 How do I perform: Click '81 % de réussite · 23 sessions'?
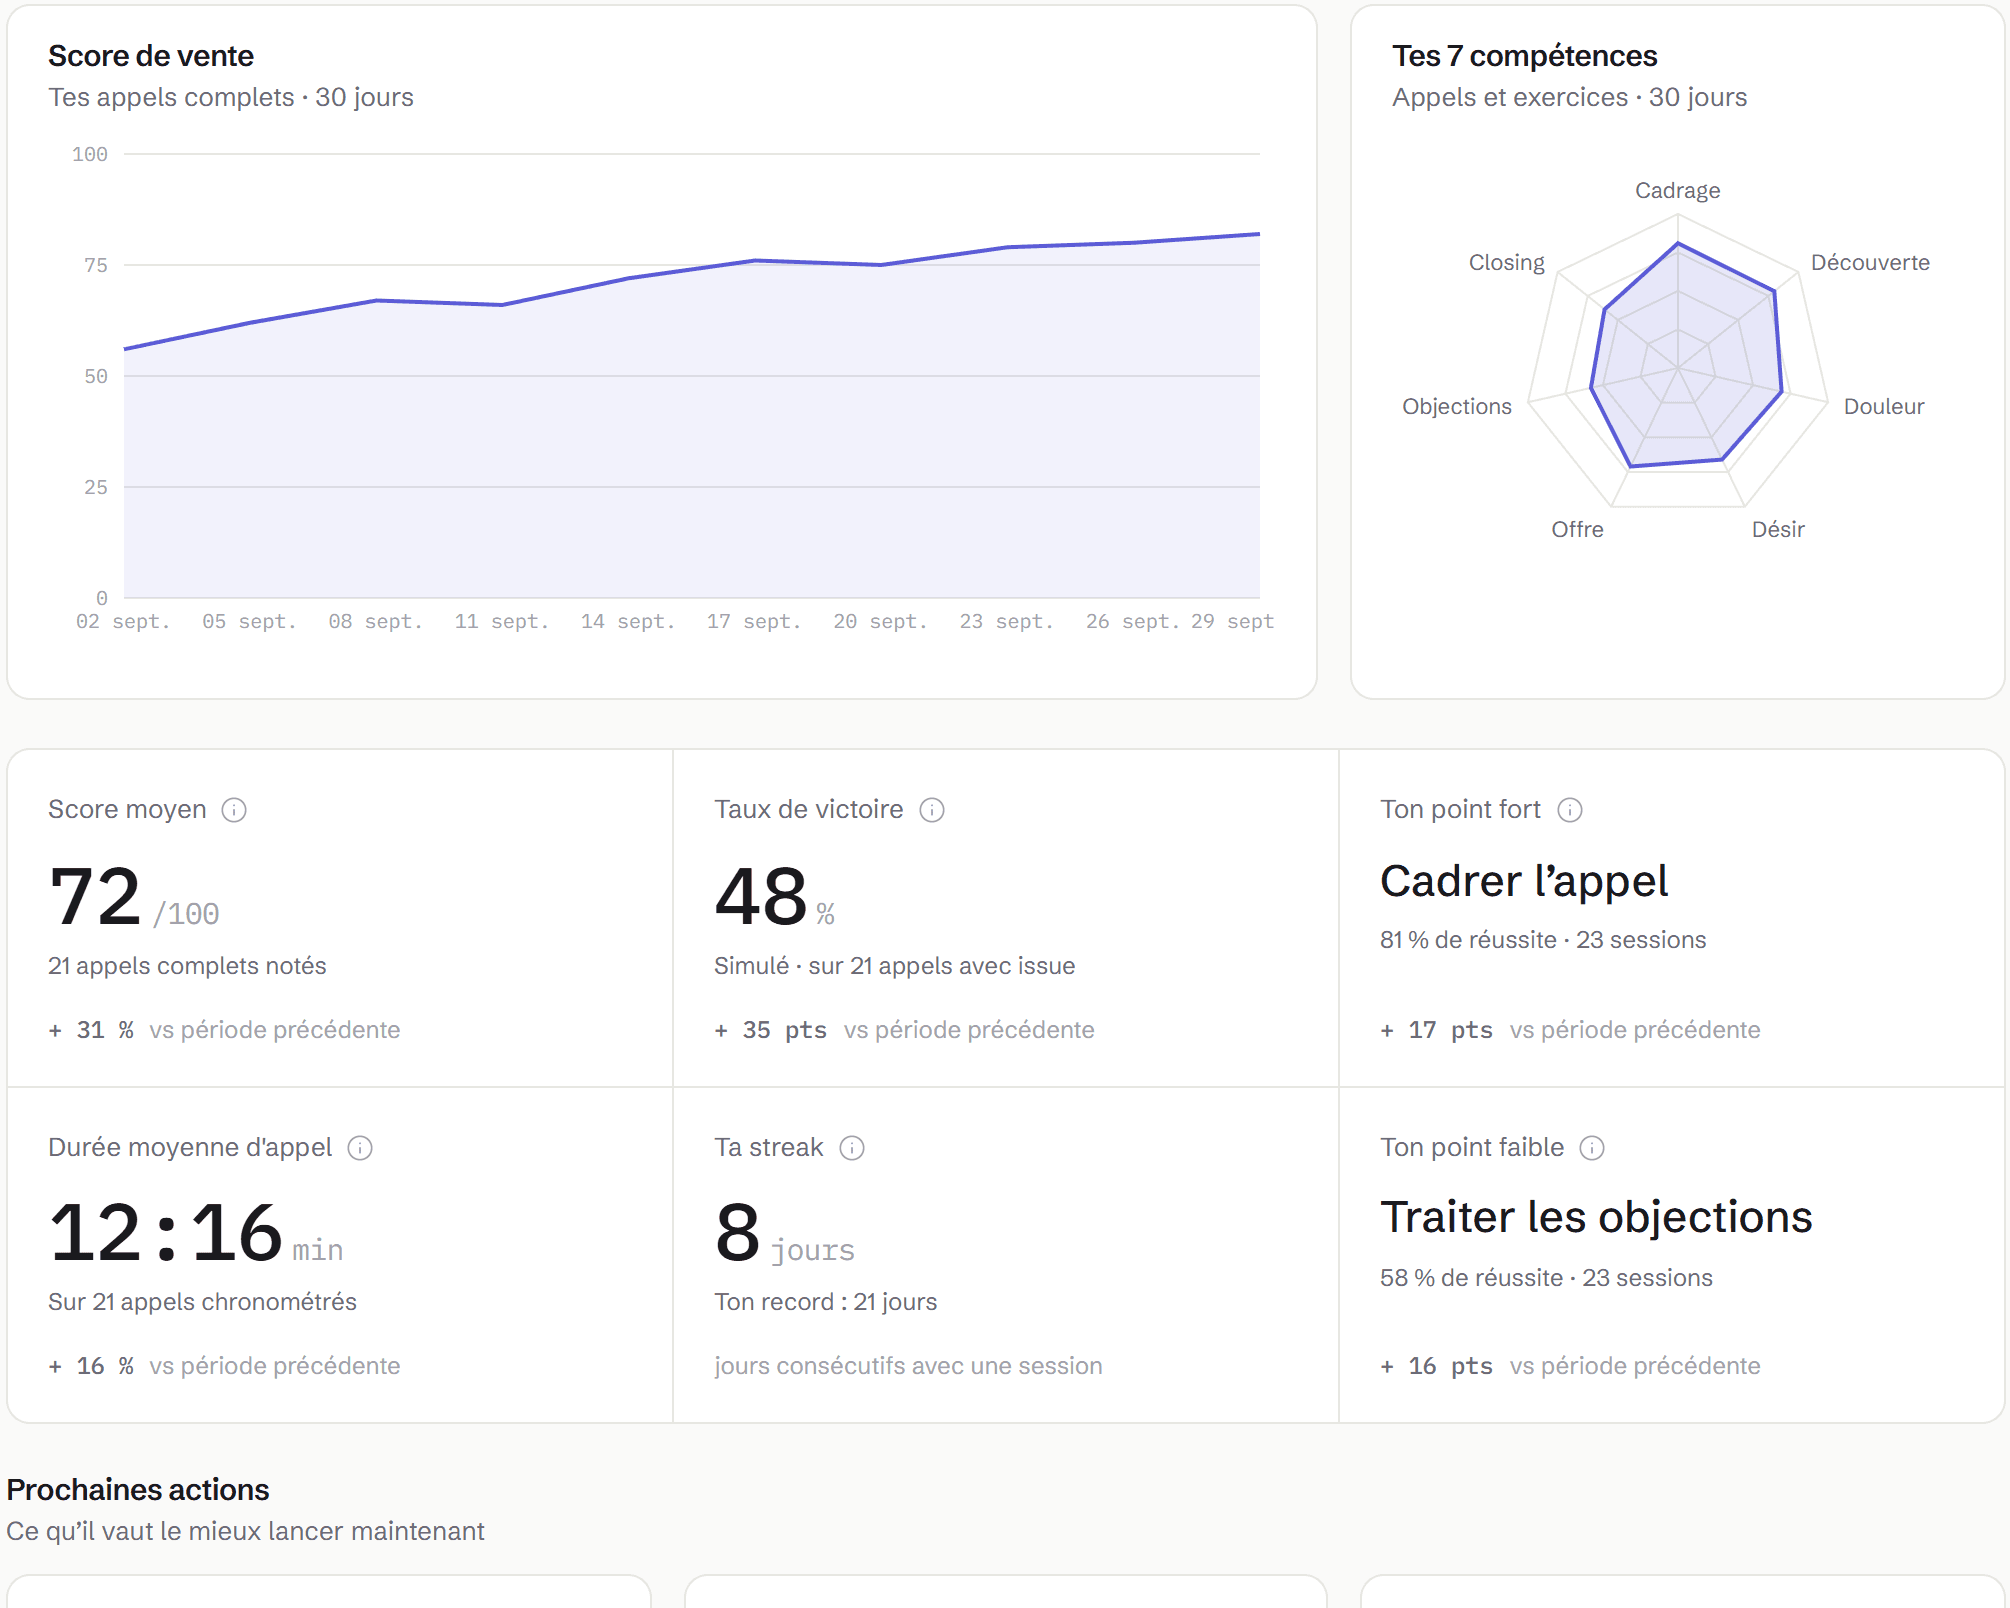coord(1543,940)
